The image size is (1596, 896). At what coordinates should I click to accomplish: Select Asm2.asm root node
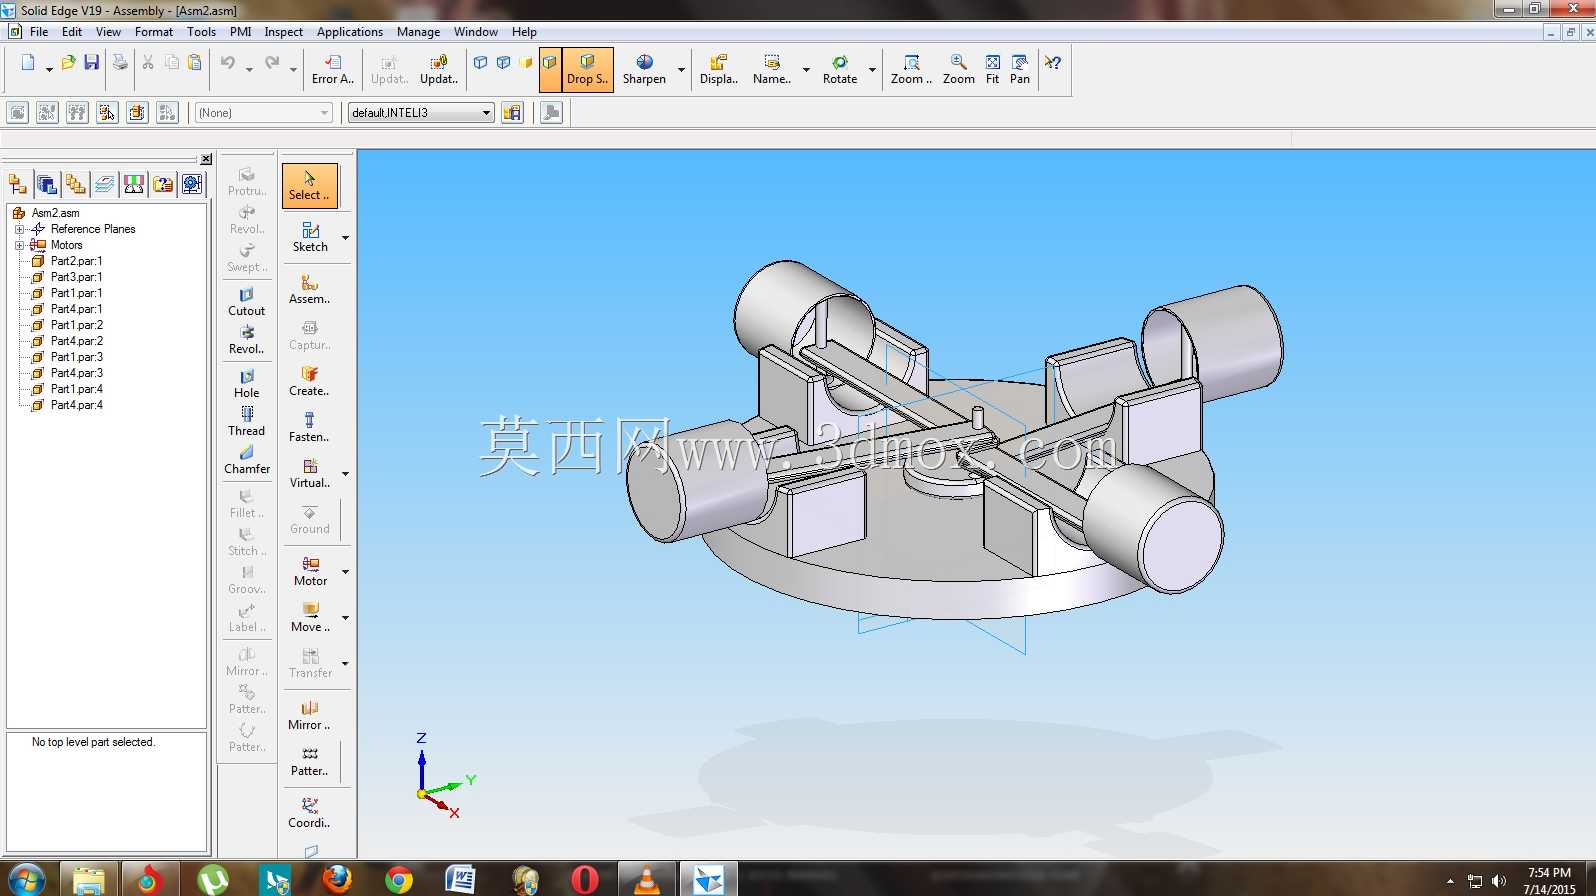tap(56, 213)
